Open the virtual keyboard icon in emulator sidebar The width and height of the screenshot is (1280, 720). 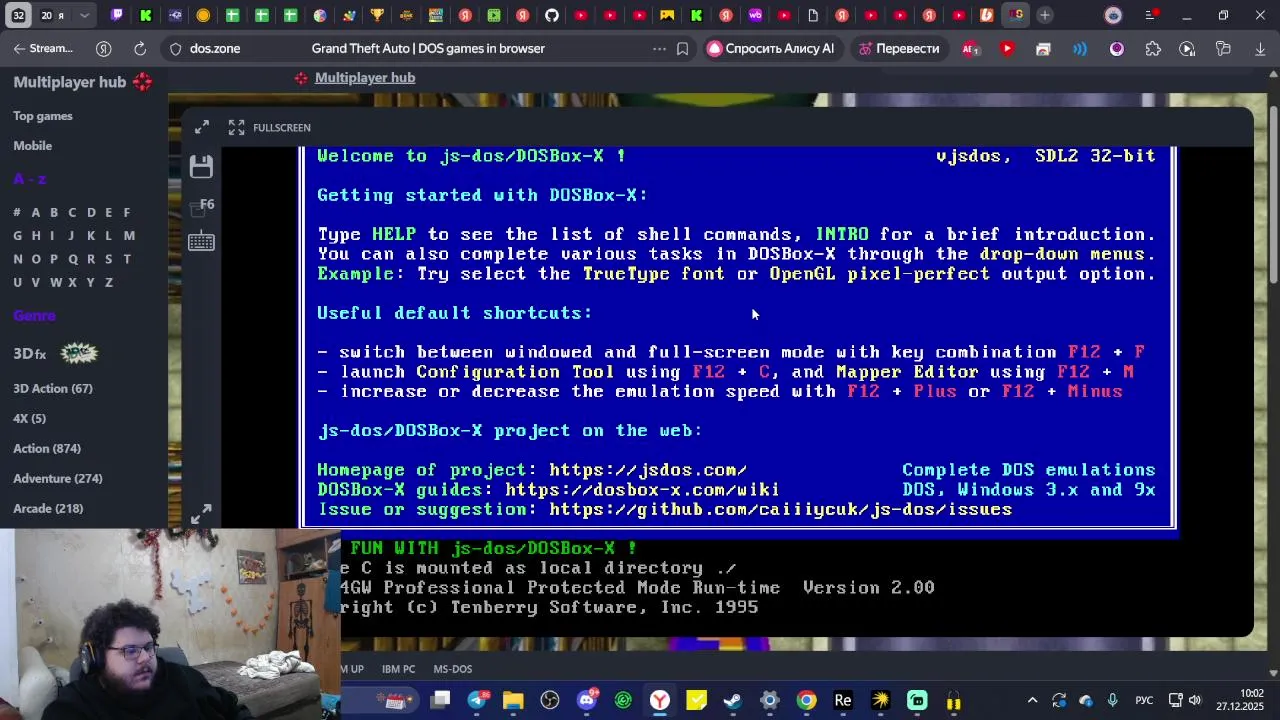pyautogui.click(x=201, y=241)
